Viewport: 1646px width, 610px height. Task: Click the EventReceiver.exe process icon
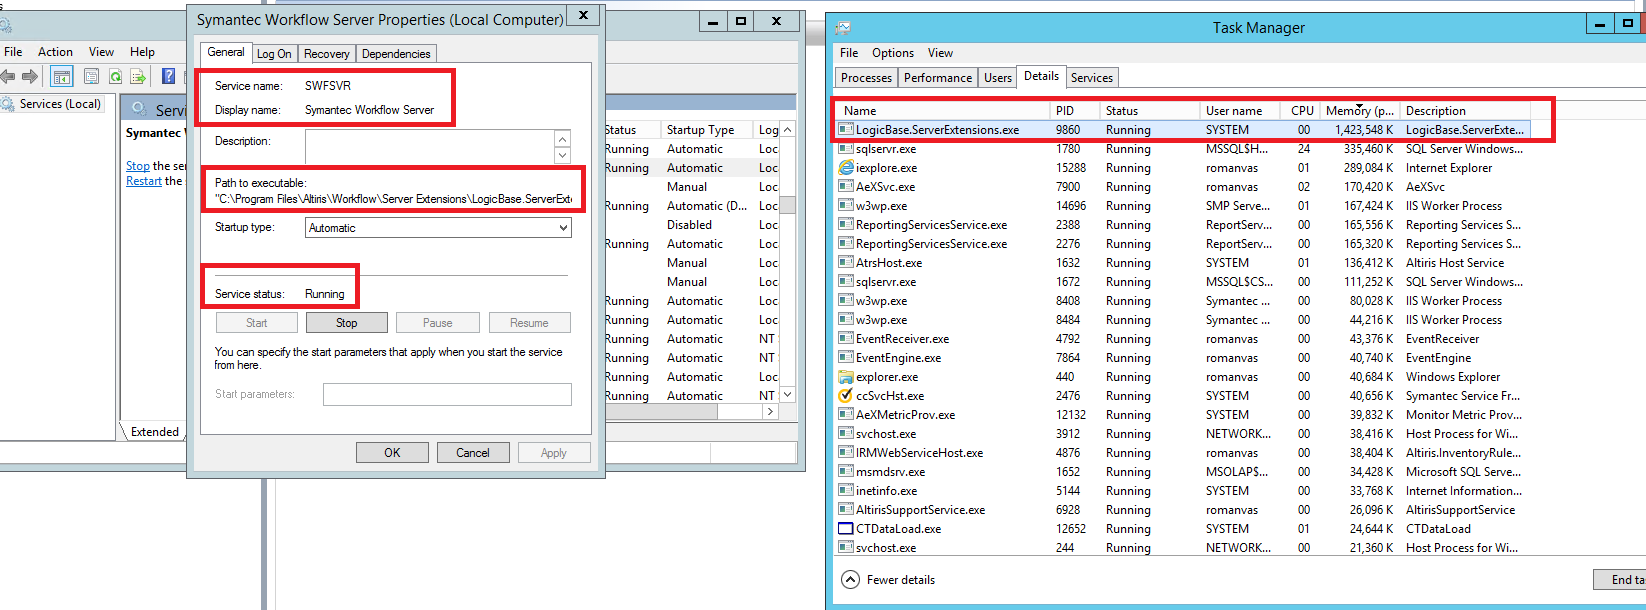pyautogui.click(x=846, y=339)
